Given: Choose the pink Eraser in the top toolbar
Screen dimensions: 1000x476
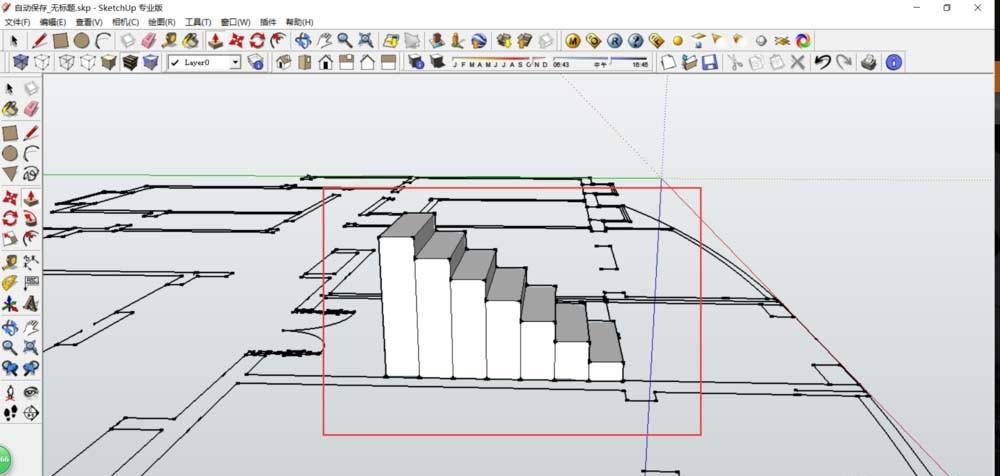Looking at the screenshot, I should tap(148, 41).
